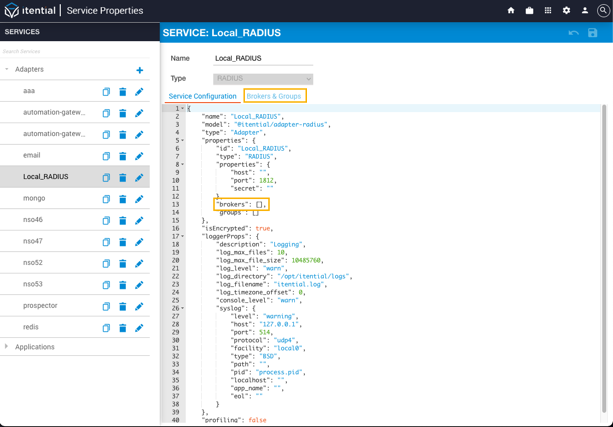Click the isEncrypted true value
This screenshot has height=427, width=613.
[263, 228]
